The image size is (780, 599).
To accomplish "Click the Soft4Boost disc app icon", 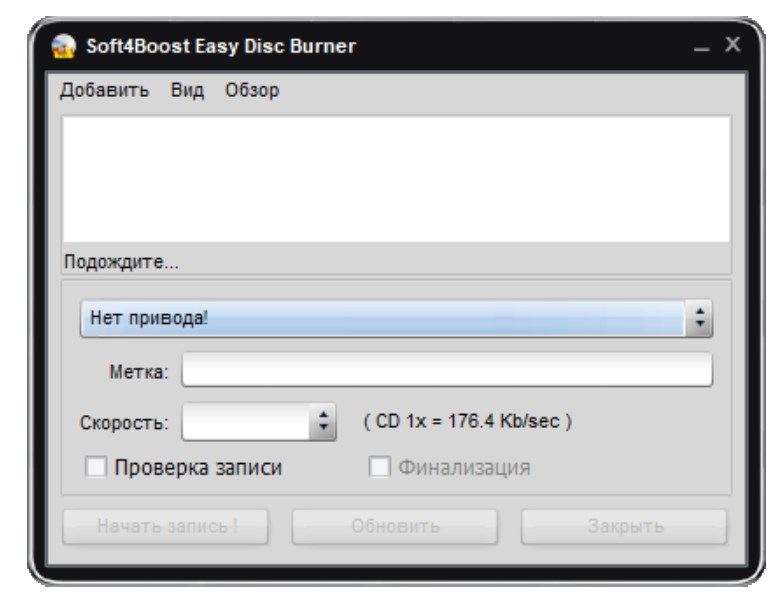I will (63, 46).
